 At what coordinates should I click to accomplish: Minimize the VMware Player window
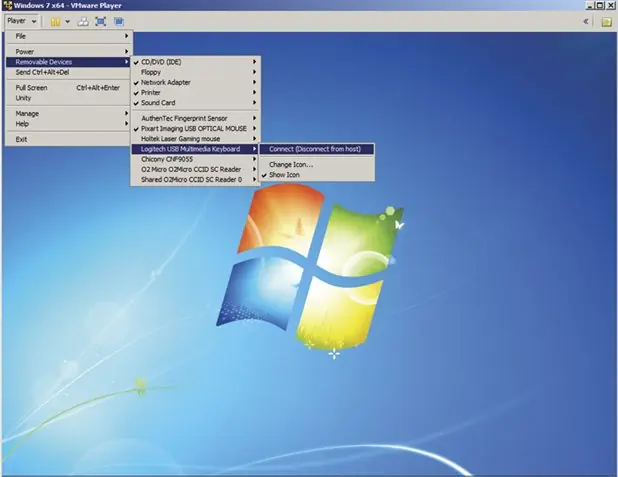coord(590,6)
